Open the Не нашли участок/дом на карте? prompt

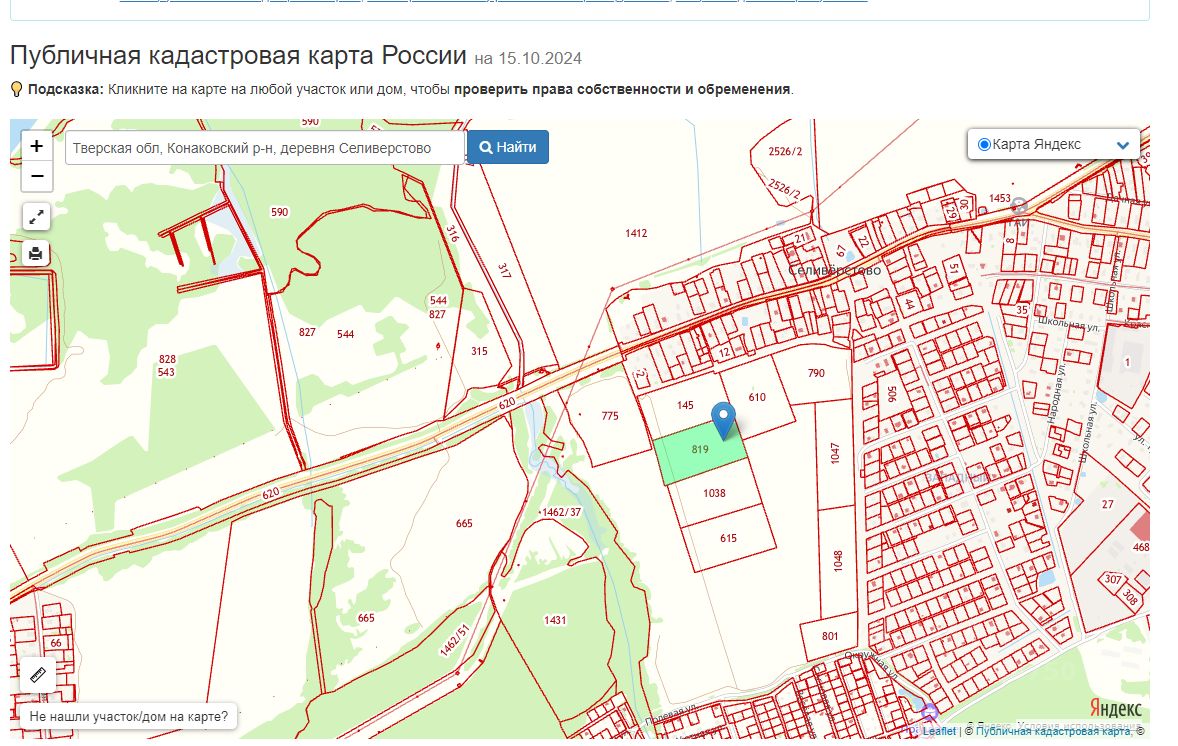128,717
